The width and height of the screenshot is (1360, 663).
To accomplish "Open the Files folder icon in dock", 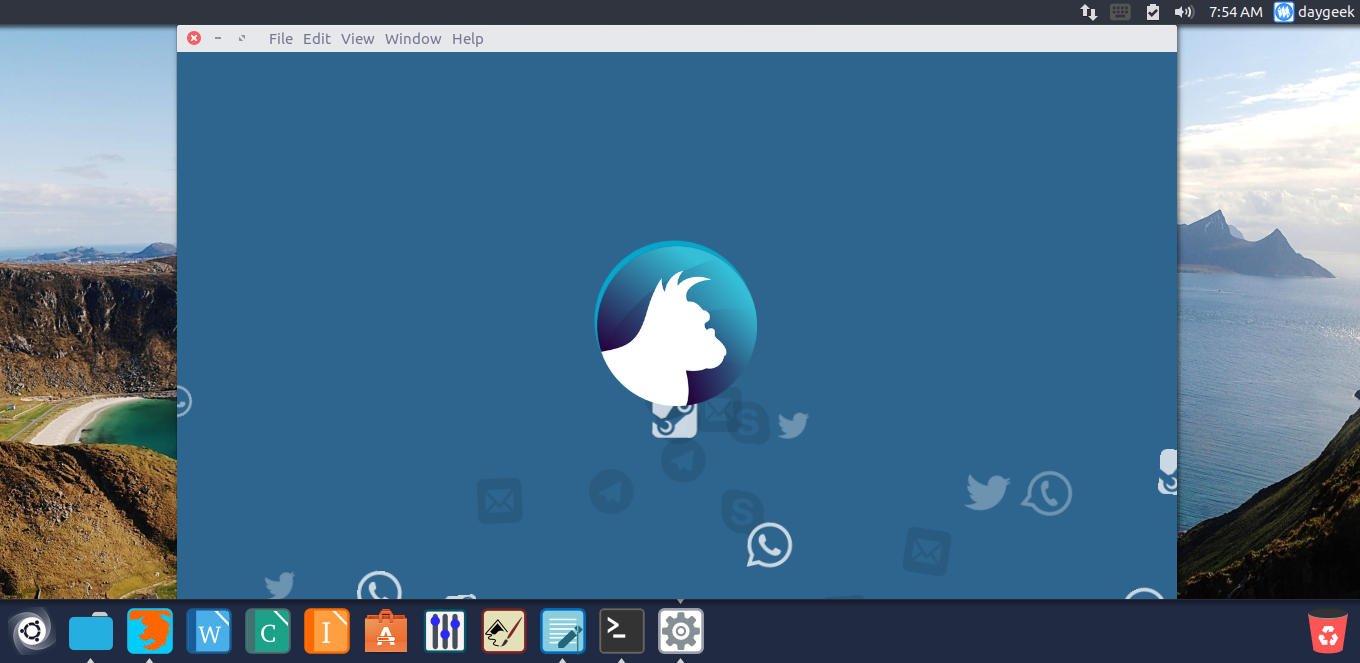I will pyautogui.click(x=91, y=632).
